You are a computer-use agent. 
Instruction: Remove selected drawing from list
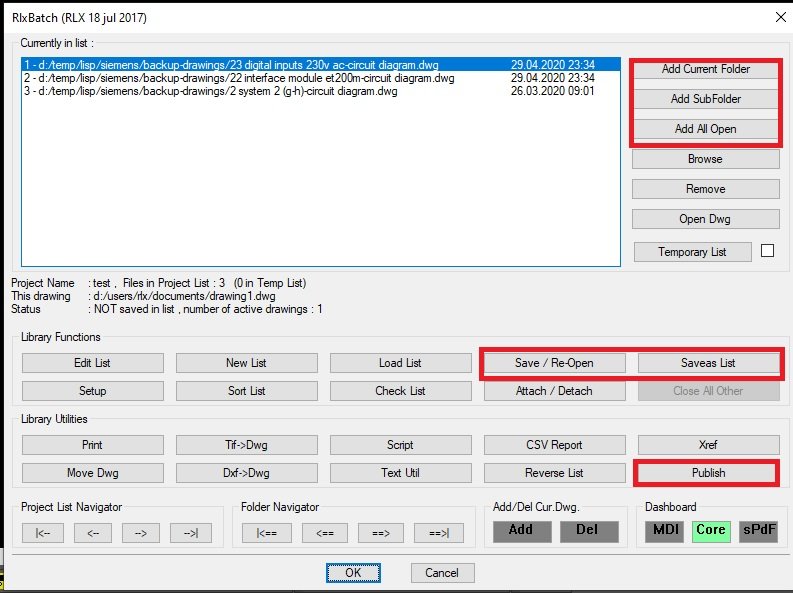pos(706,189)
